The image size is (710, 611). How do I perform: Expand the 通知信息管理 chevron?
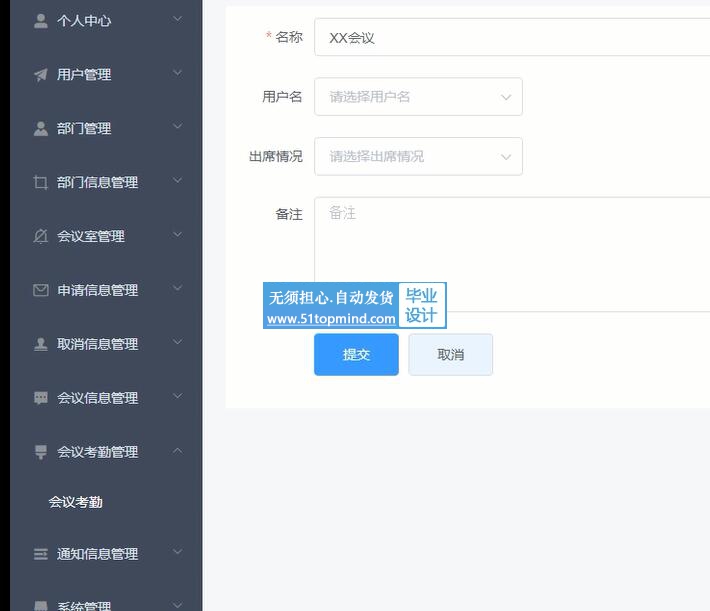(178, 552)
